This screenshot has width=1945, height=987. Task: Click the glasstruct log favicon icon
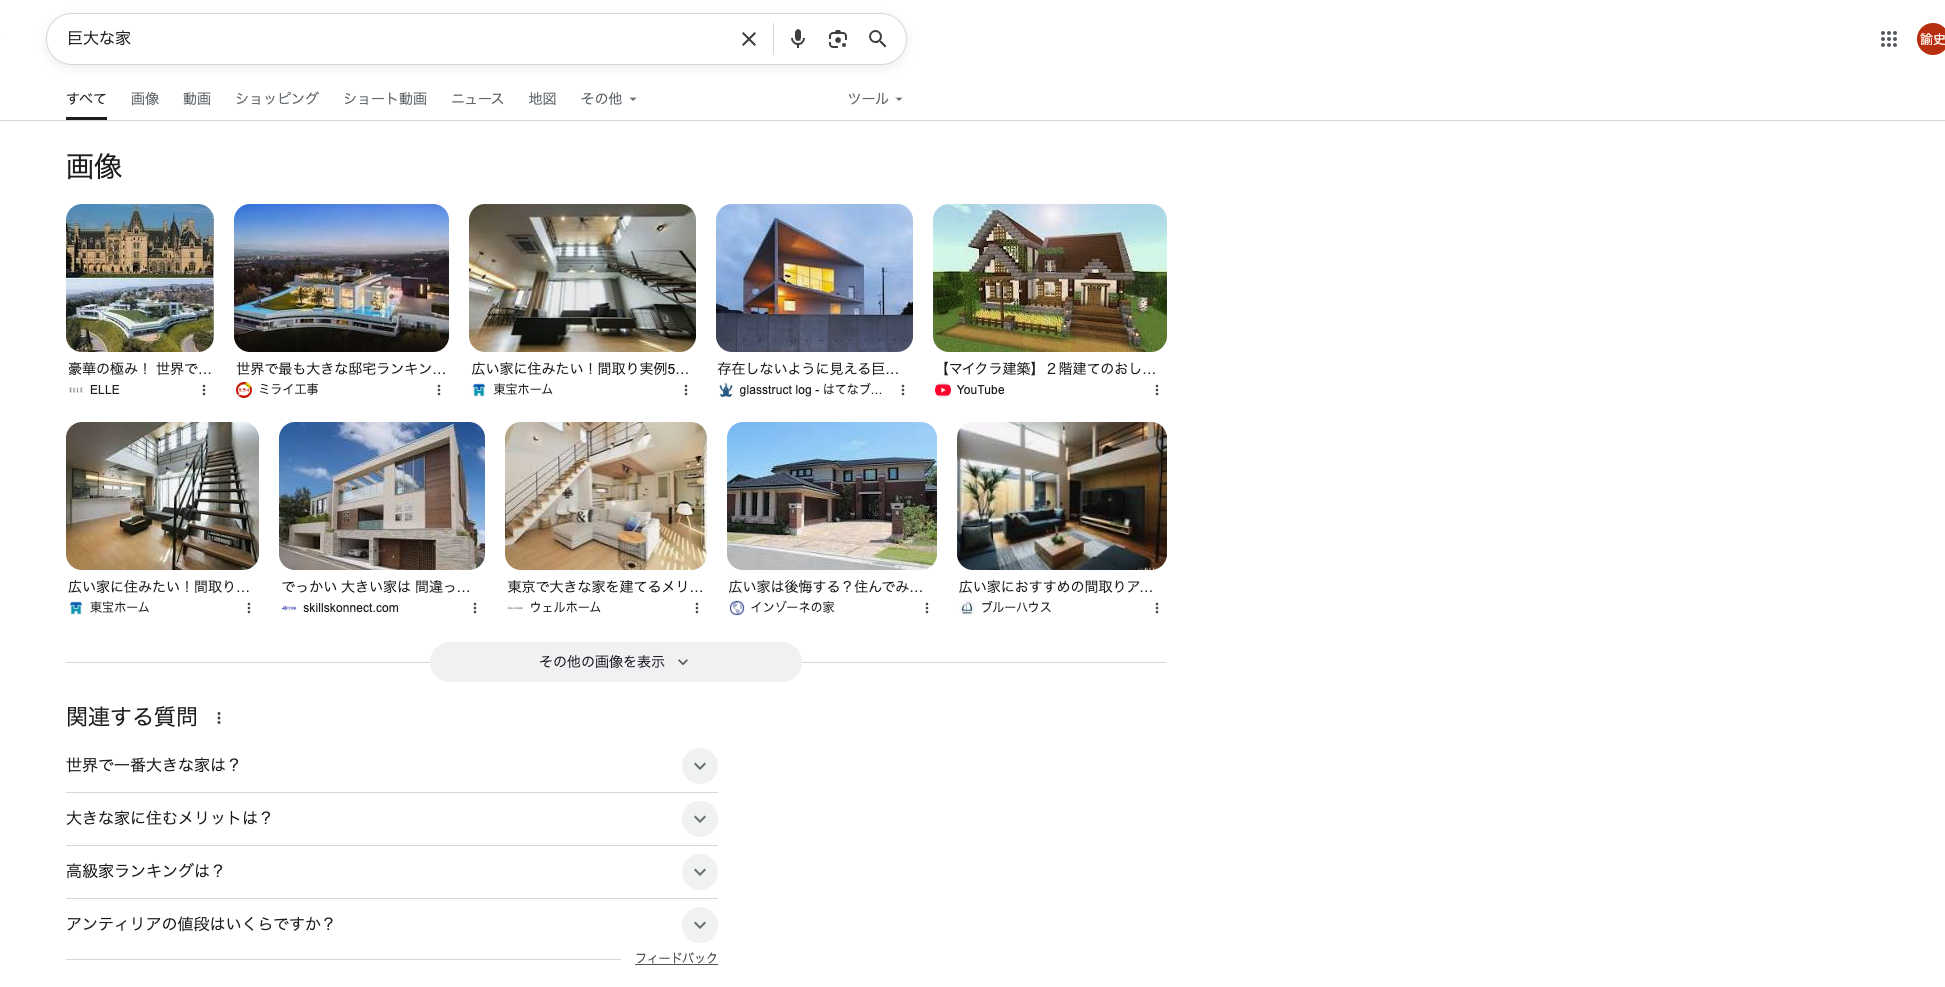[726, 390]
